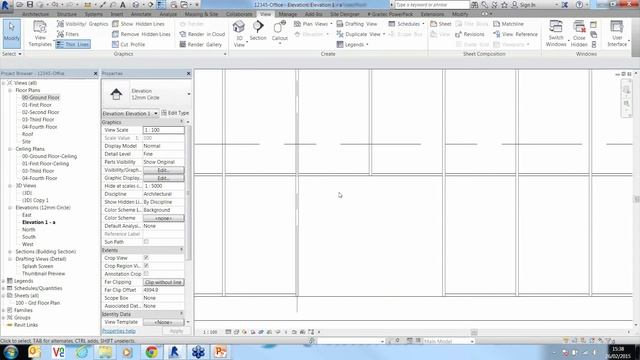The height and width of the screenshot is (360, 640).
Task: Open the User Interface dropdown
Action: pyautogui.click(x=617, y=33)
